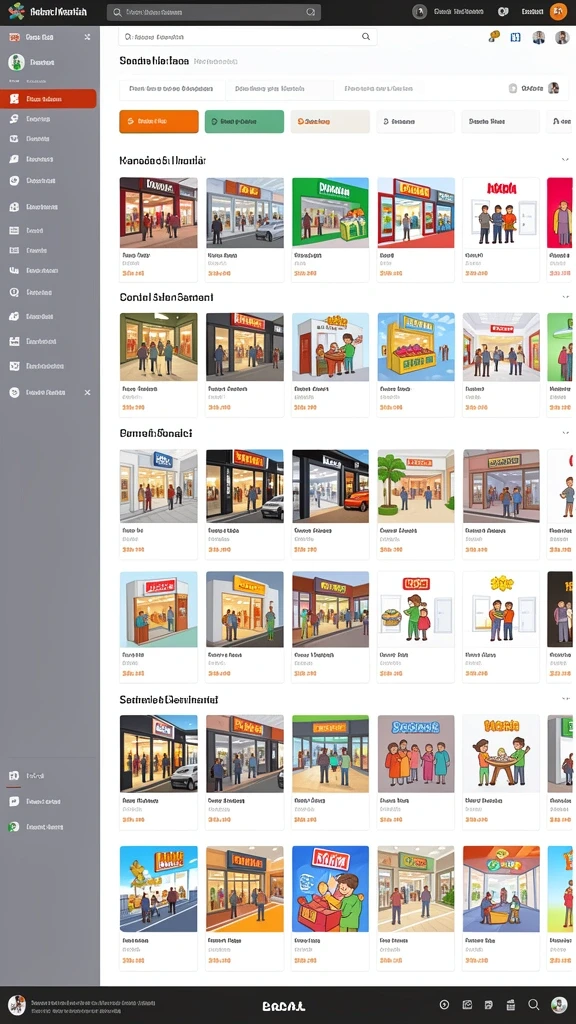Image resolution: width=576 pixels, height=1024 pixels.
Task: Select the highlighted orange-red sidebar item
Action: pyautogui.click(x=48, y=99)
